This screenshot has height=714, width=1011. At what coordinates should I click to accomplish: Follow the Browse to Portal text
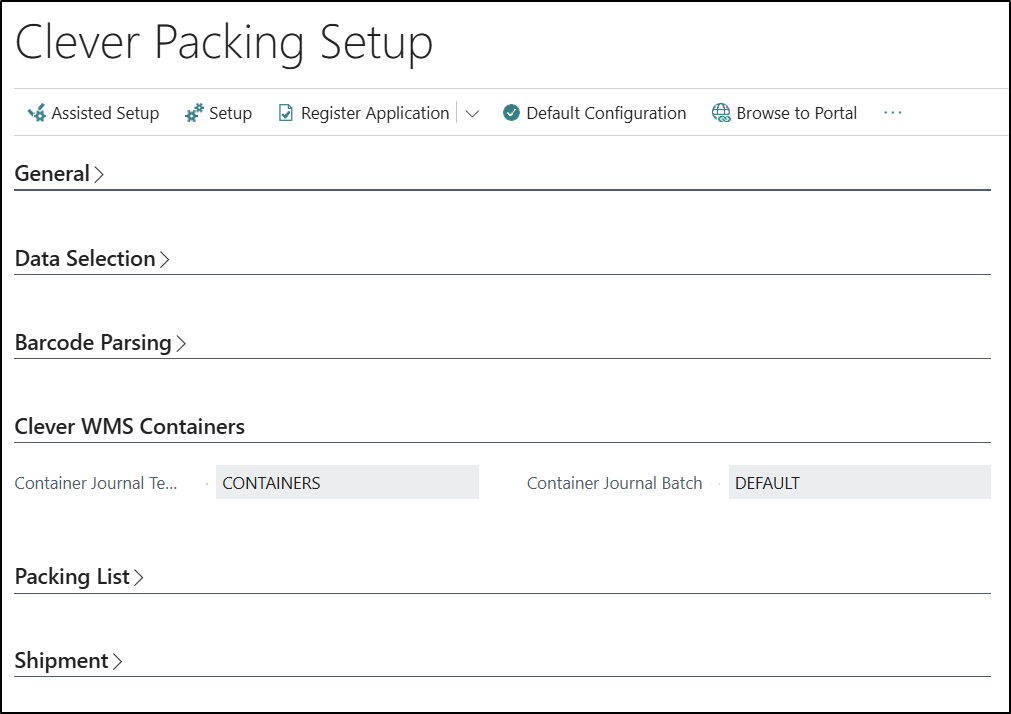tap(796, 113)
